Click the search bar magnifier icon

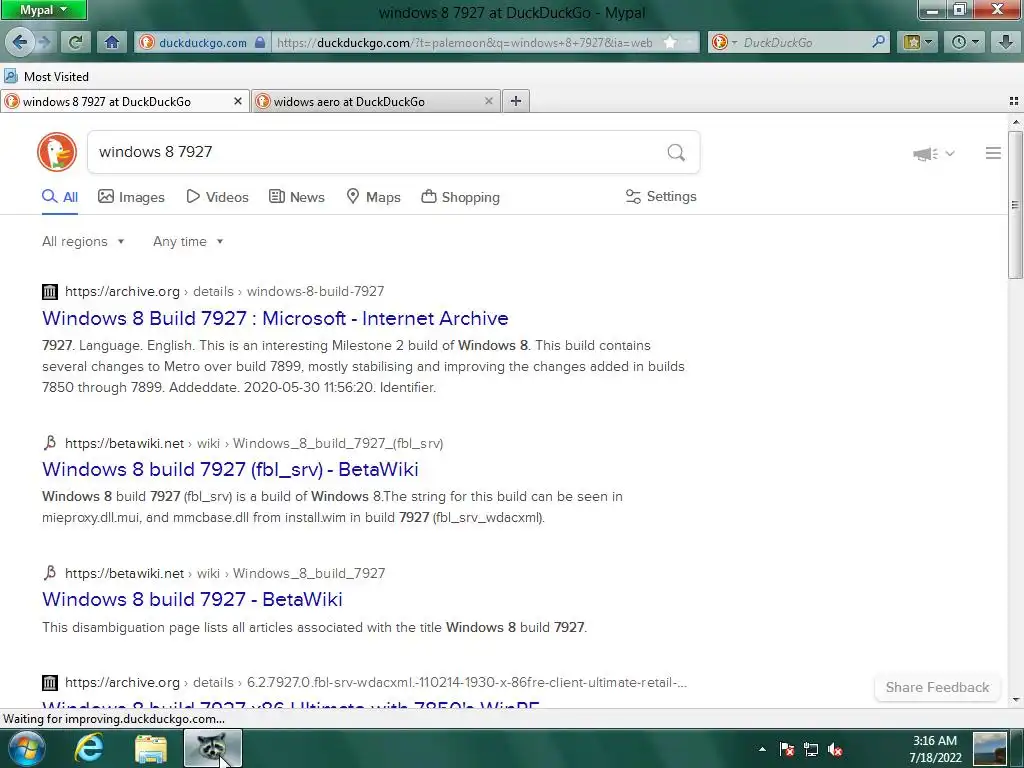click(879, 42)
